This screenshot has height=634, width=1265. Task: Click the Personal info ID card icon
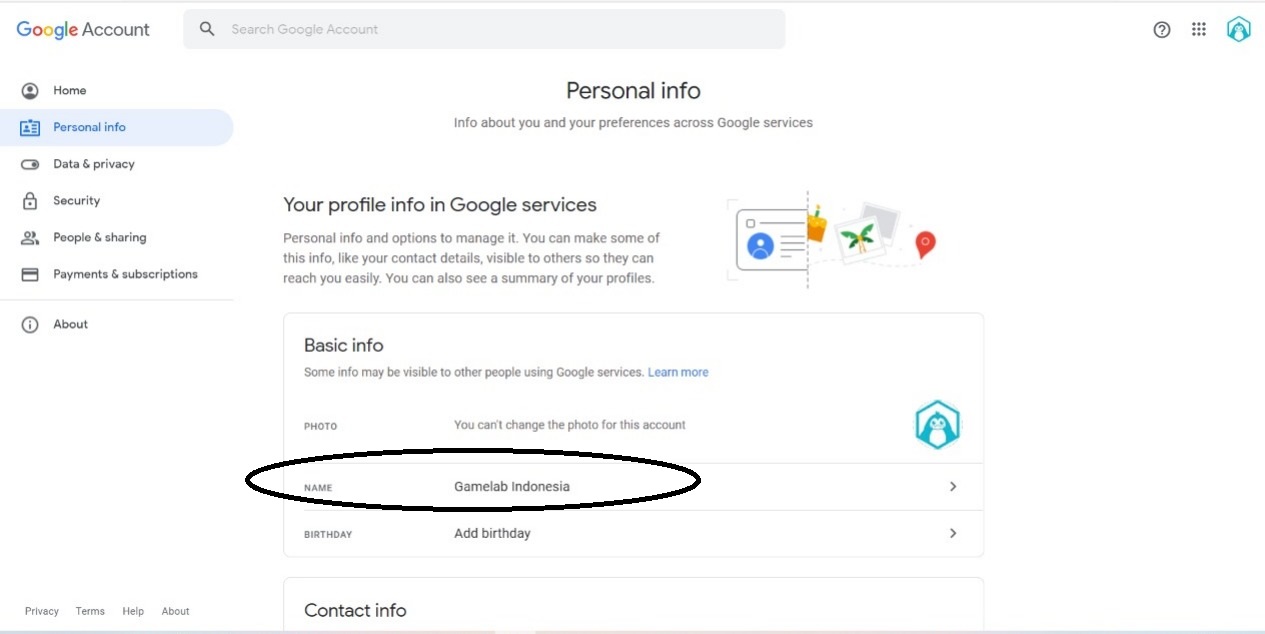[30, 128]
